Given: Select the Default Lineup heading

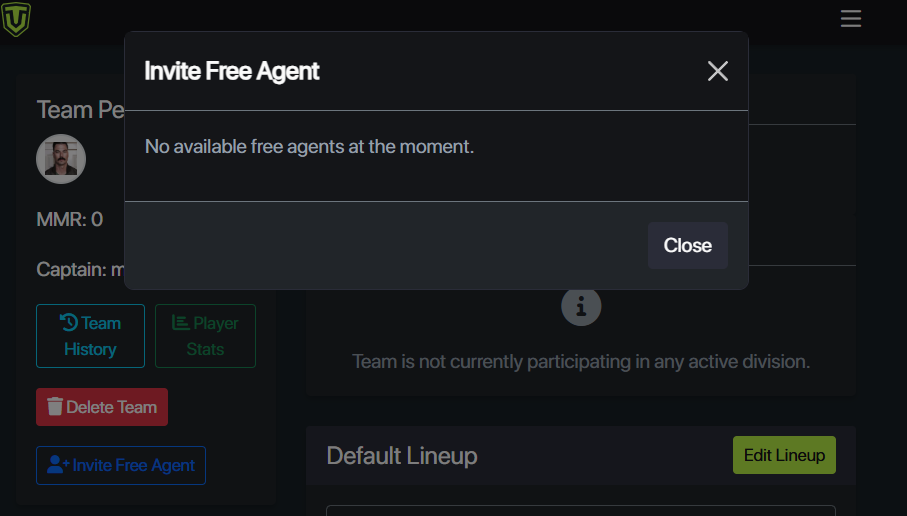Looking at the screenshot, I should click(402, 456).
